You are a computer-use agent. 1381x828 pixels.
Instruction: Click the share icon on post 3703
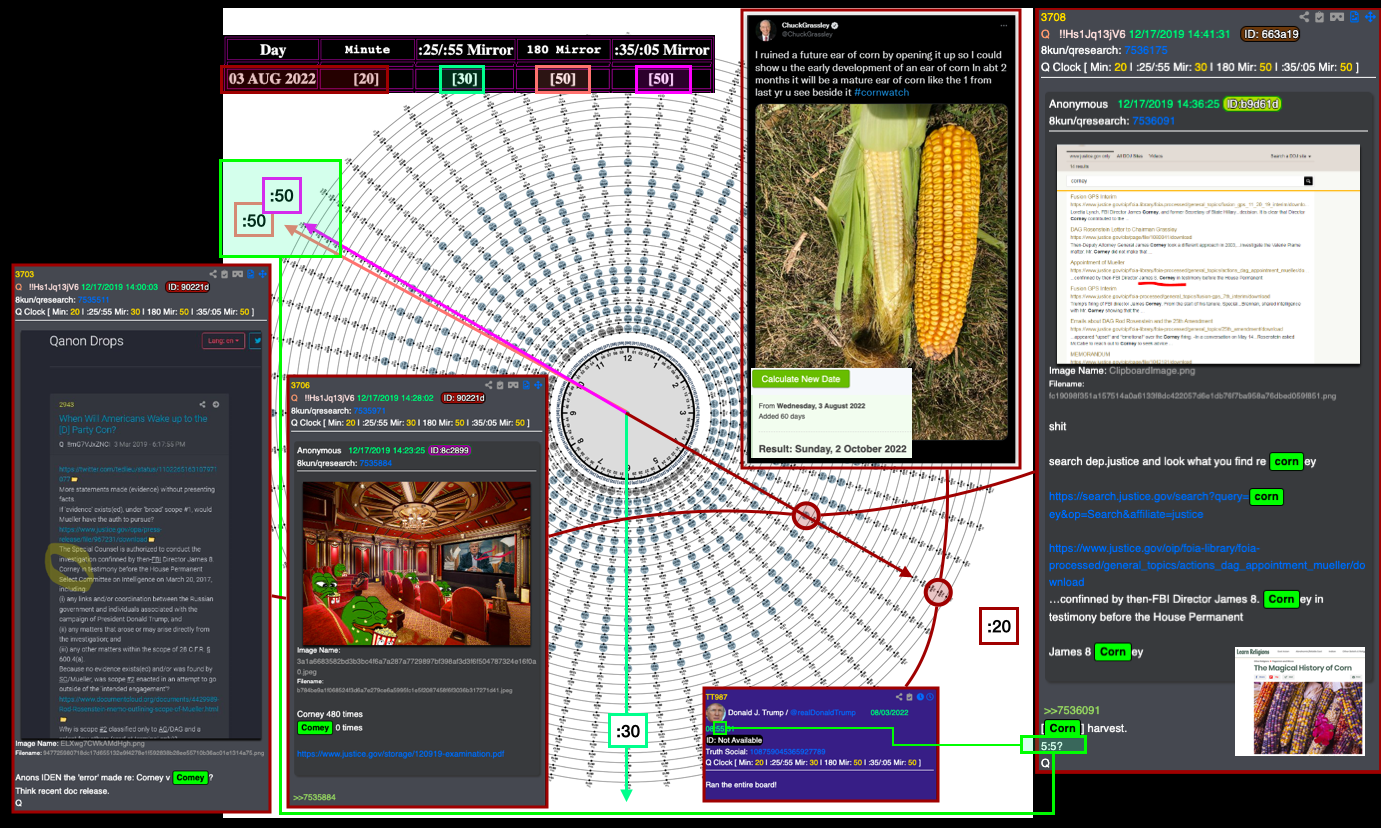point(213,274)
